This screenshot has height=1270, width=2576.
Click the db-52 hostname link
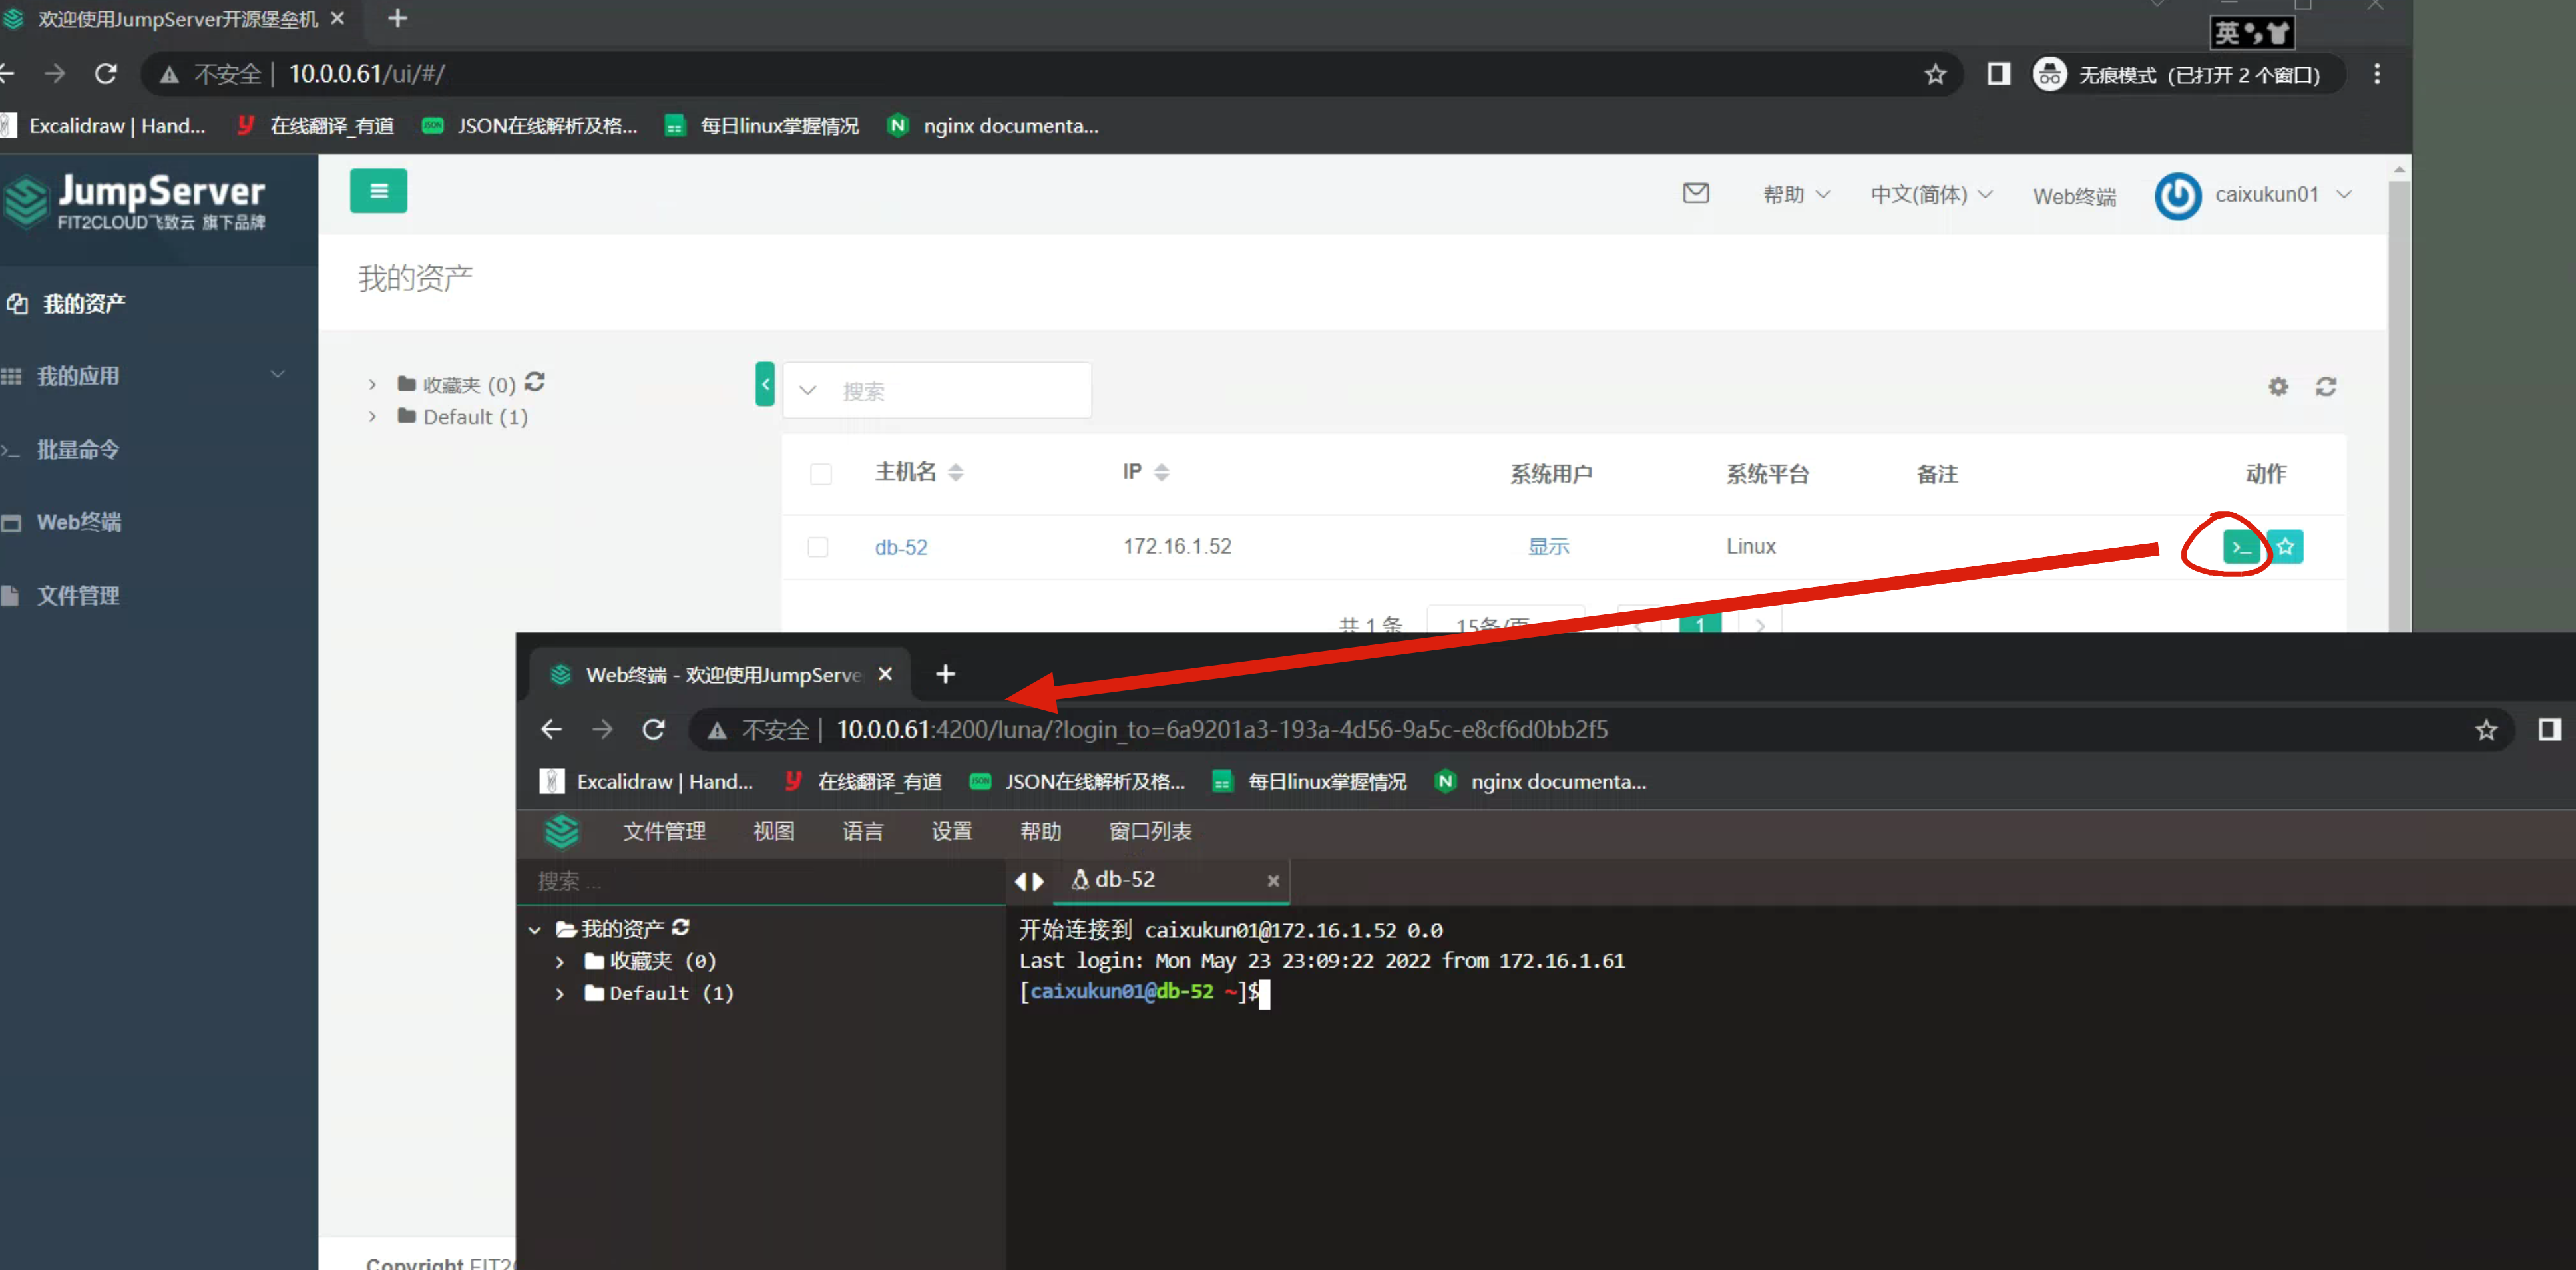point(901,547)
